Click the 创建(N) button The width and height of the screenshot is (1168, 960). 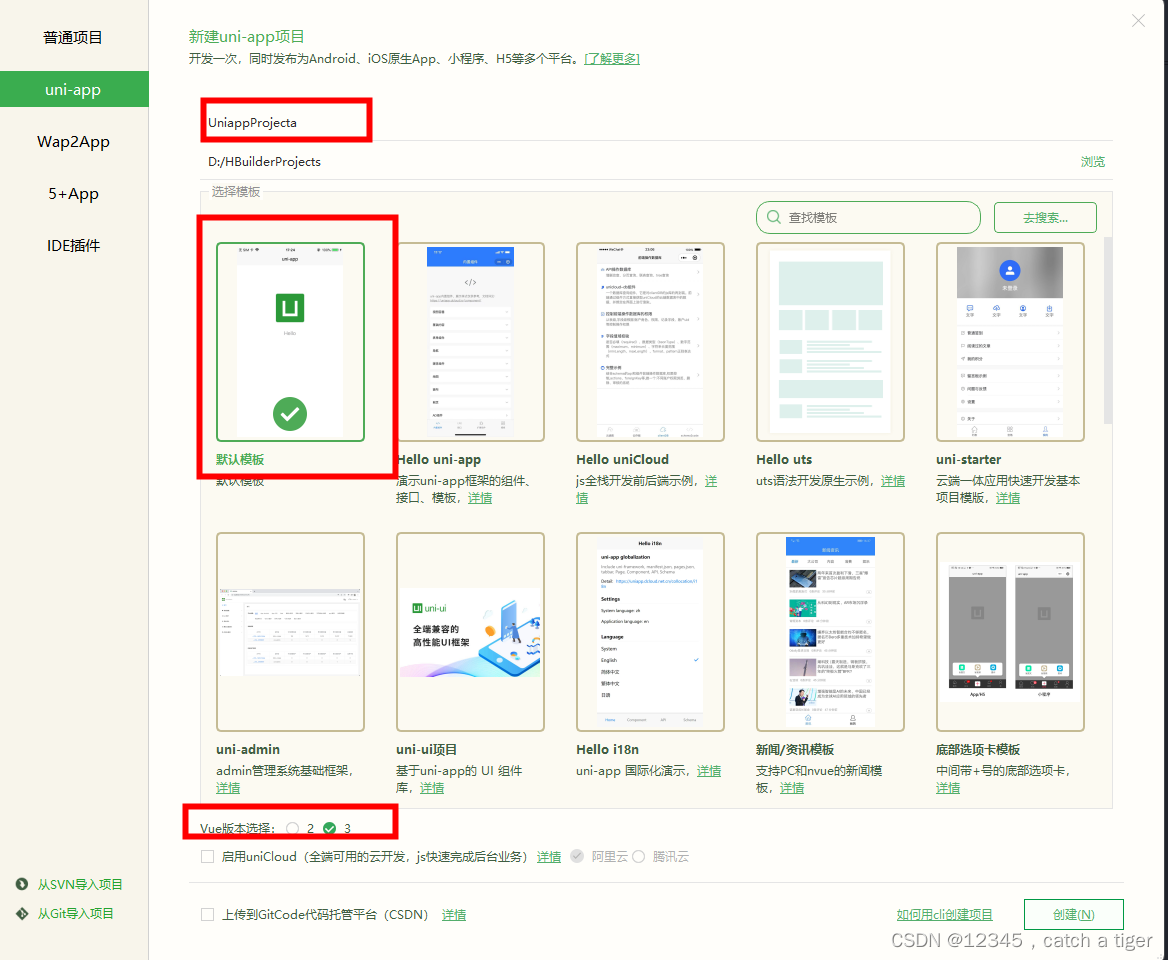click(1073, 915)
